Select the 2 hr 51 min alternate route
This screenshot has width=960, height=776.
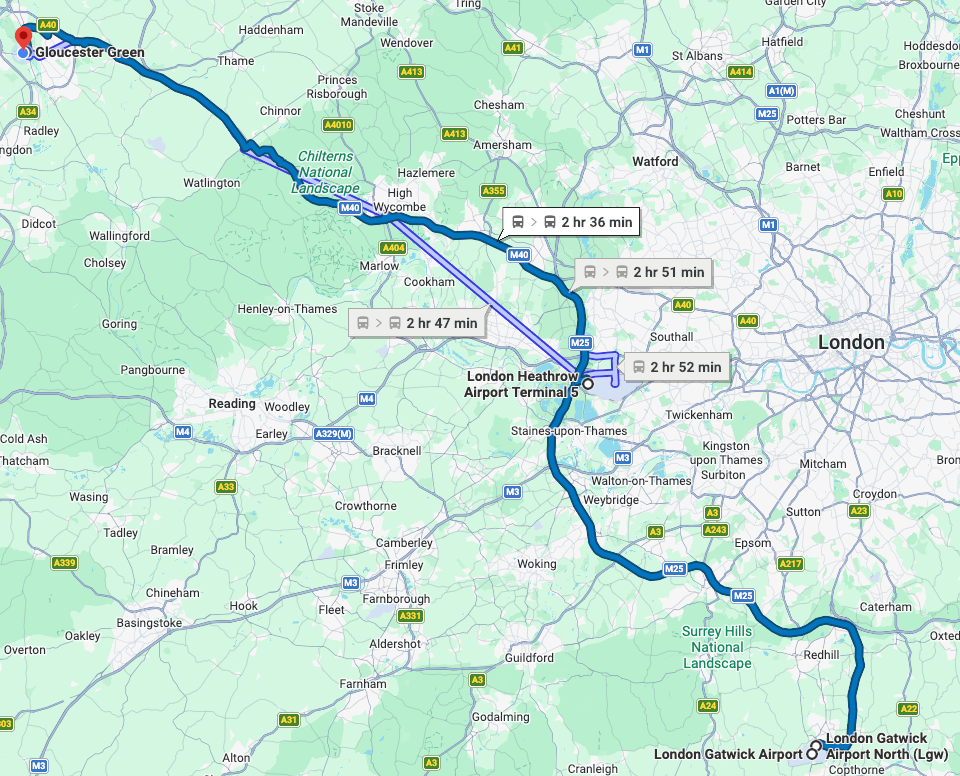[x=643, y=272]
